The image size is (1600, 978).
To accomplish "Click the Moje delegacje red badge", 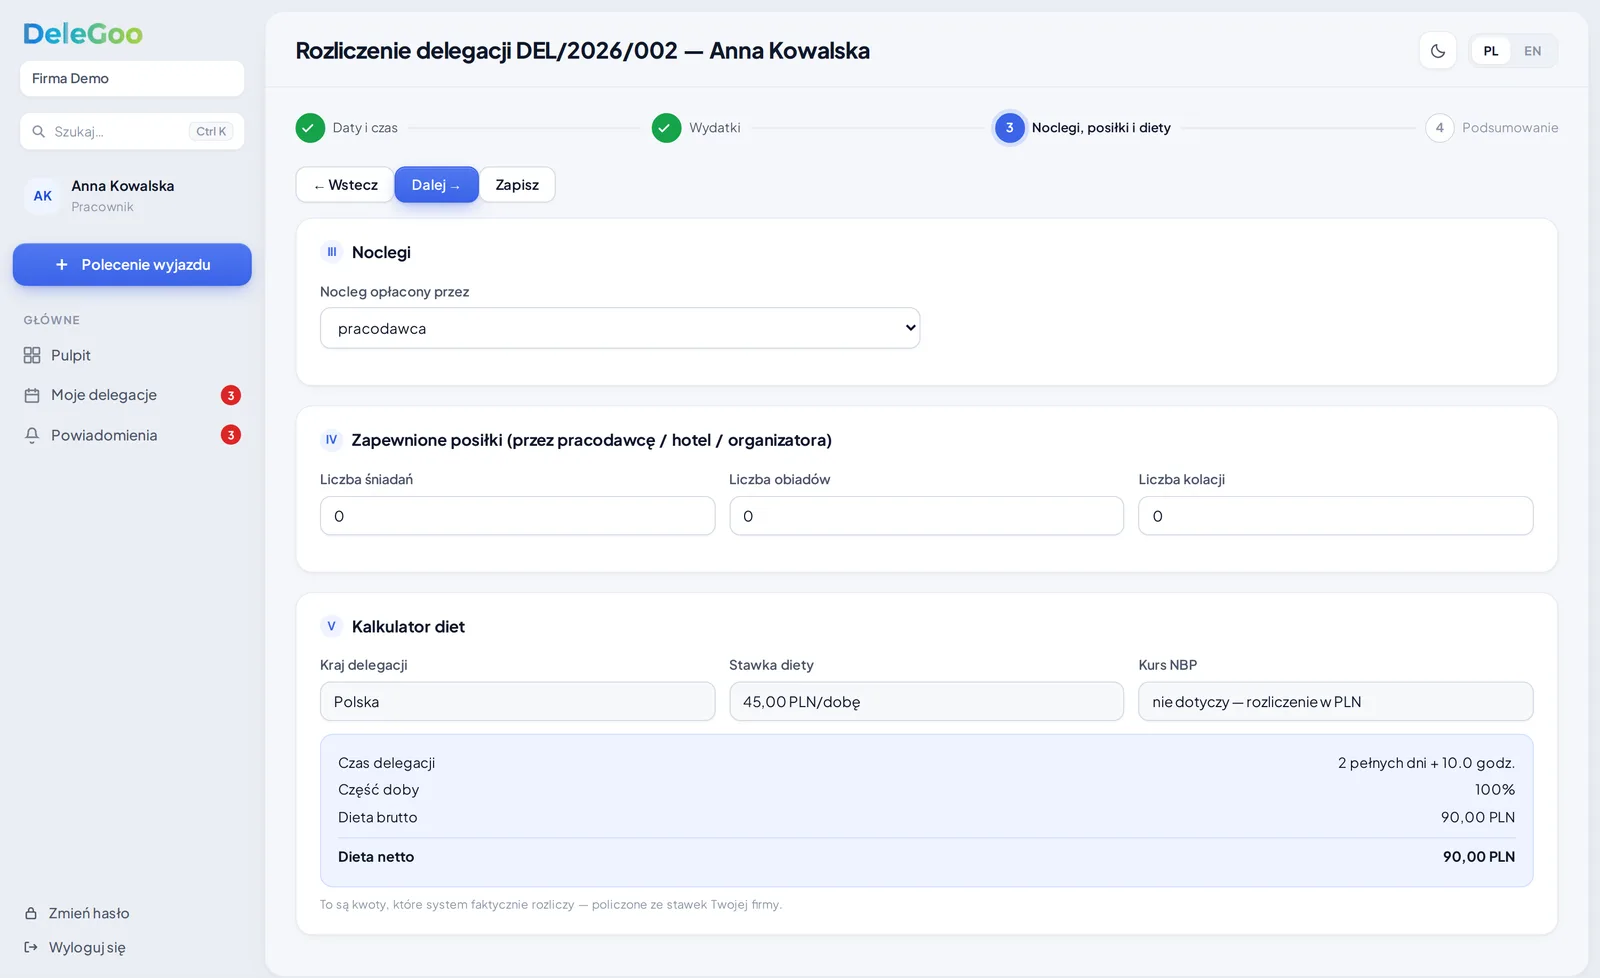I will 231,395.
